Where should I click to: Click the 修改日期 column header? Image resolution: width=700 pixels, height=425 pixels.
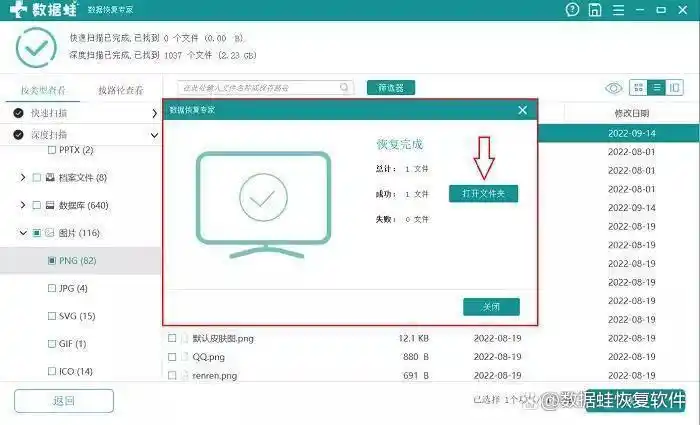(x=632, y=113)
